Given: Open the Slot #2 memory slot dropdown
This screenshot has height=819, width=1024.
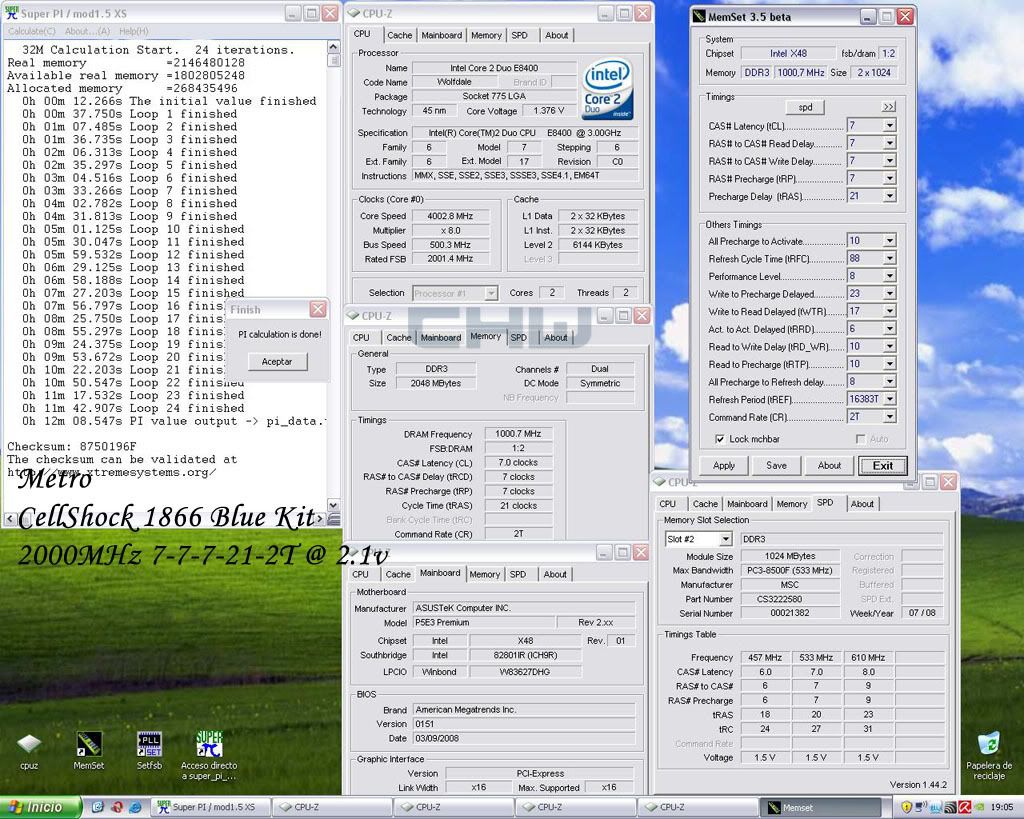Looking at the screenshot, I should (725, 539).
